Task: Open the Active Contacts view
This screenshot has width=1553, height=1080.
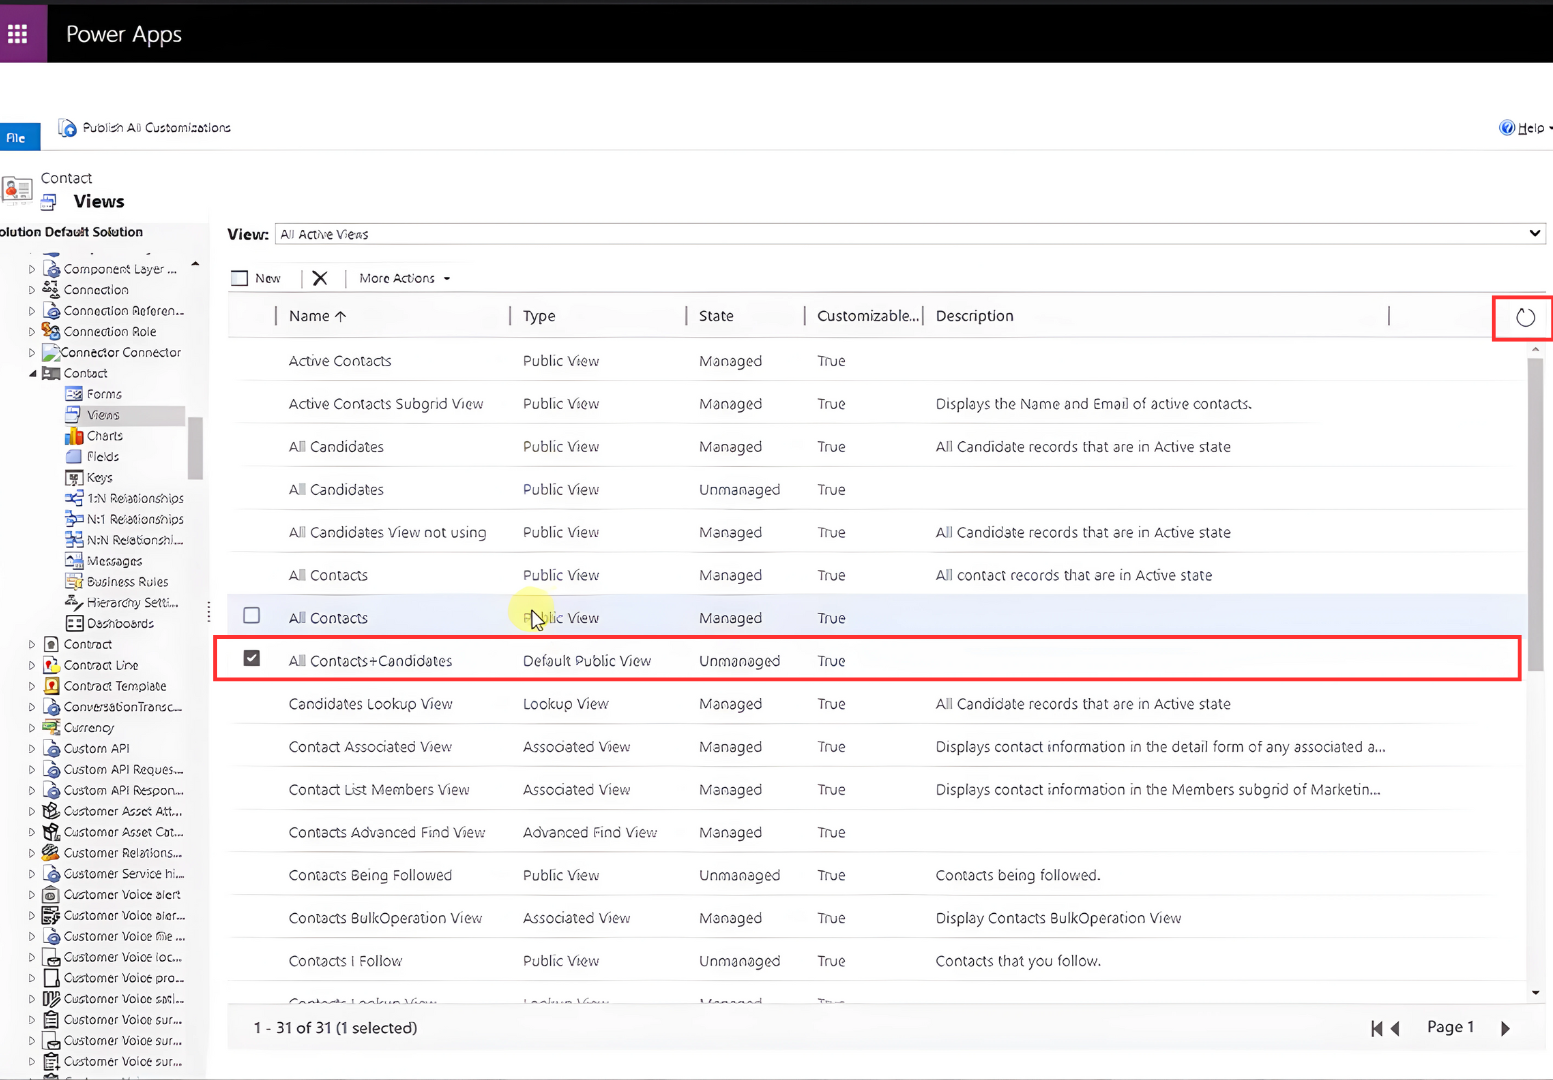Action: click(340, 361)
